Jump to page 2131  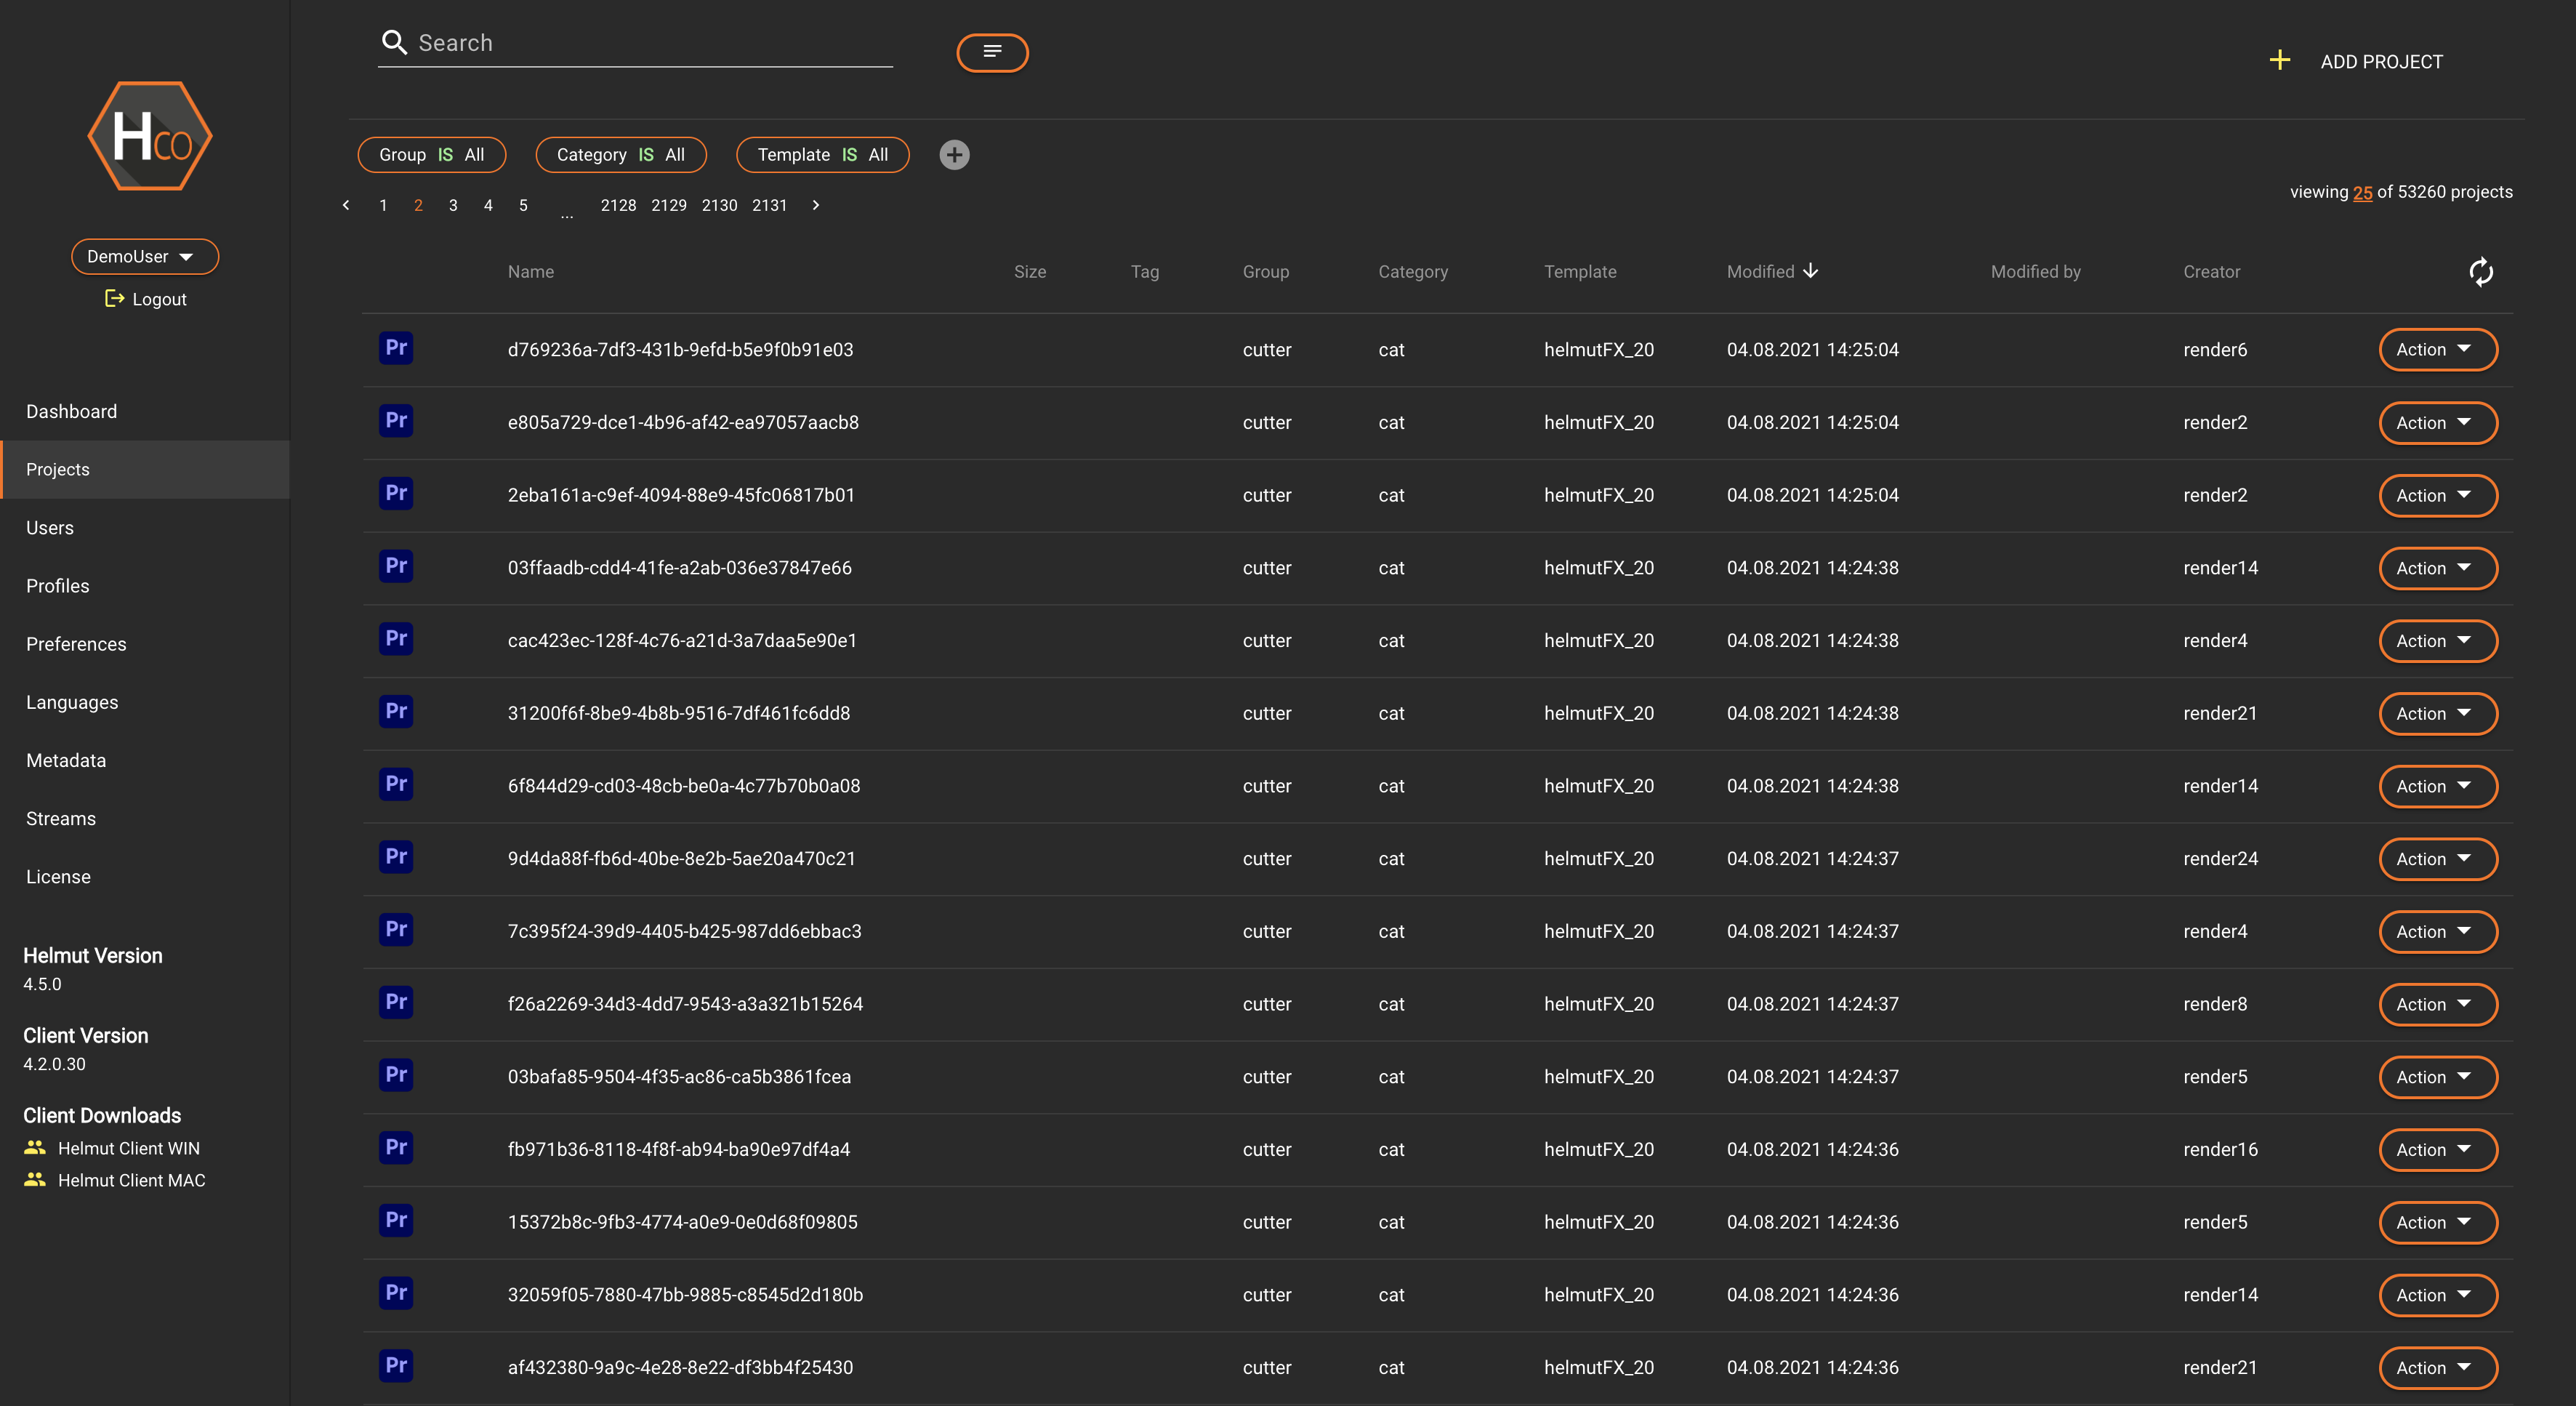769,205
